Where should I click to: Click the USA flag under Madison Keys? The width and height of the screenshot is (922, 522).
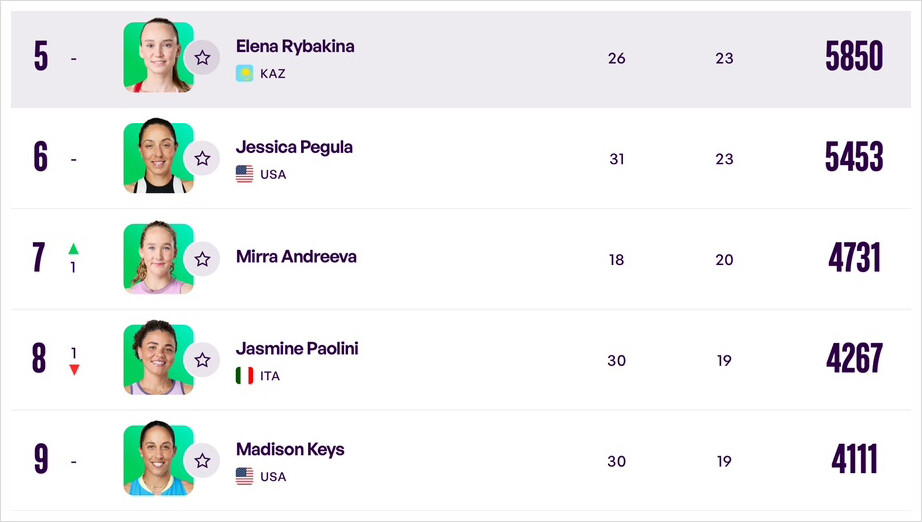pos(244,476)
